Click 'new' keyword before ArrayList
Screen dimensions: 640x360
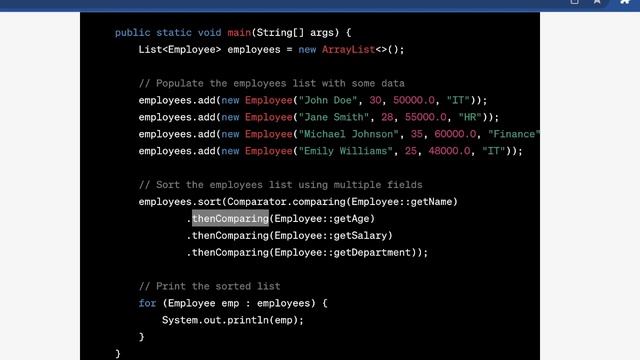coord(307,50)
